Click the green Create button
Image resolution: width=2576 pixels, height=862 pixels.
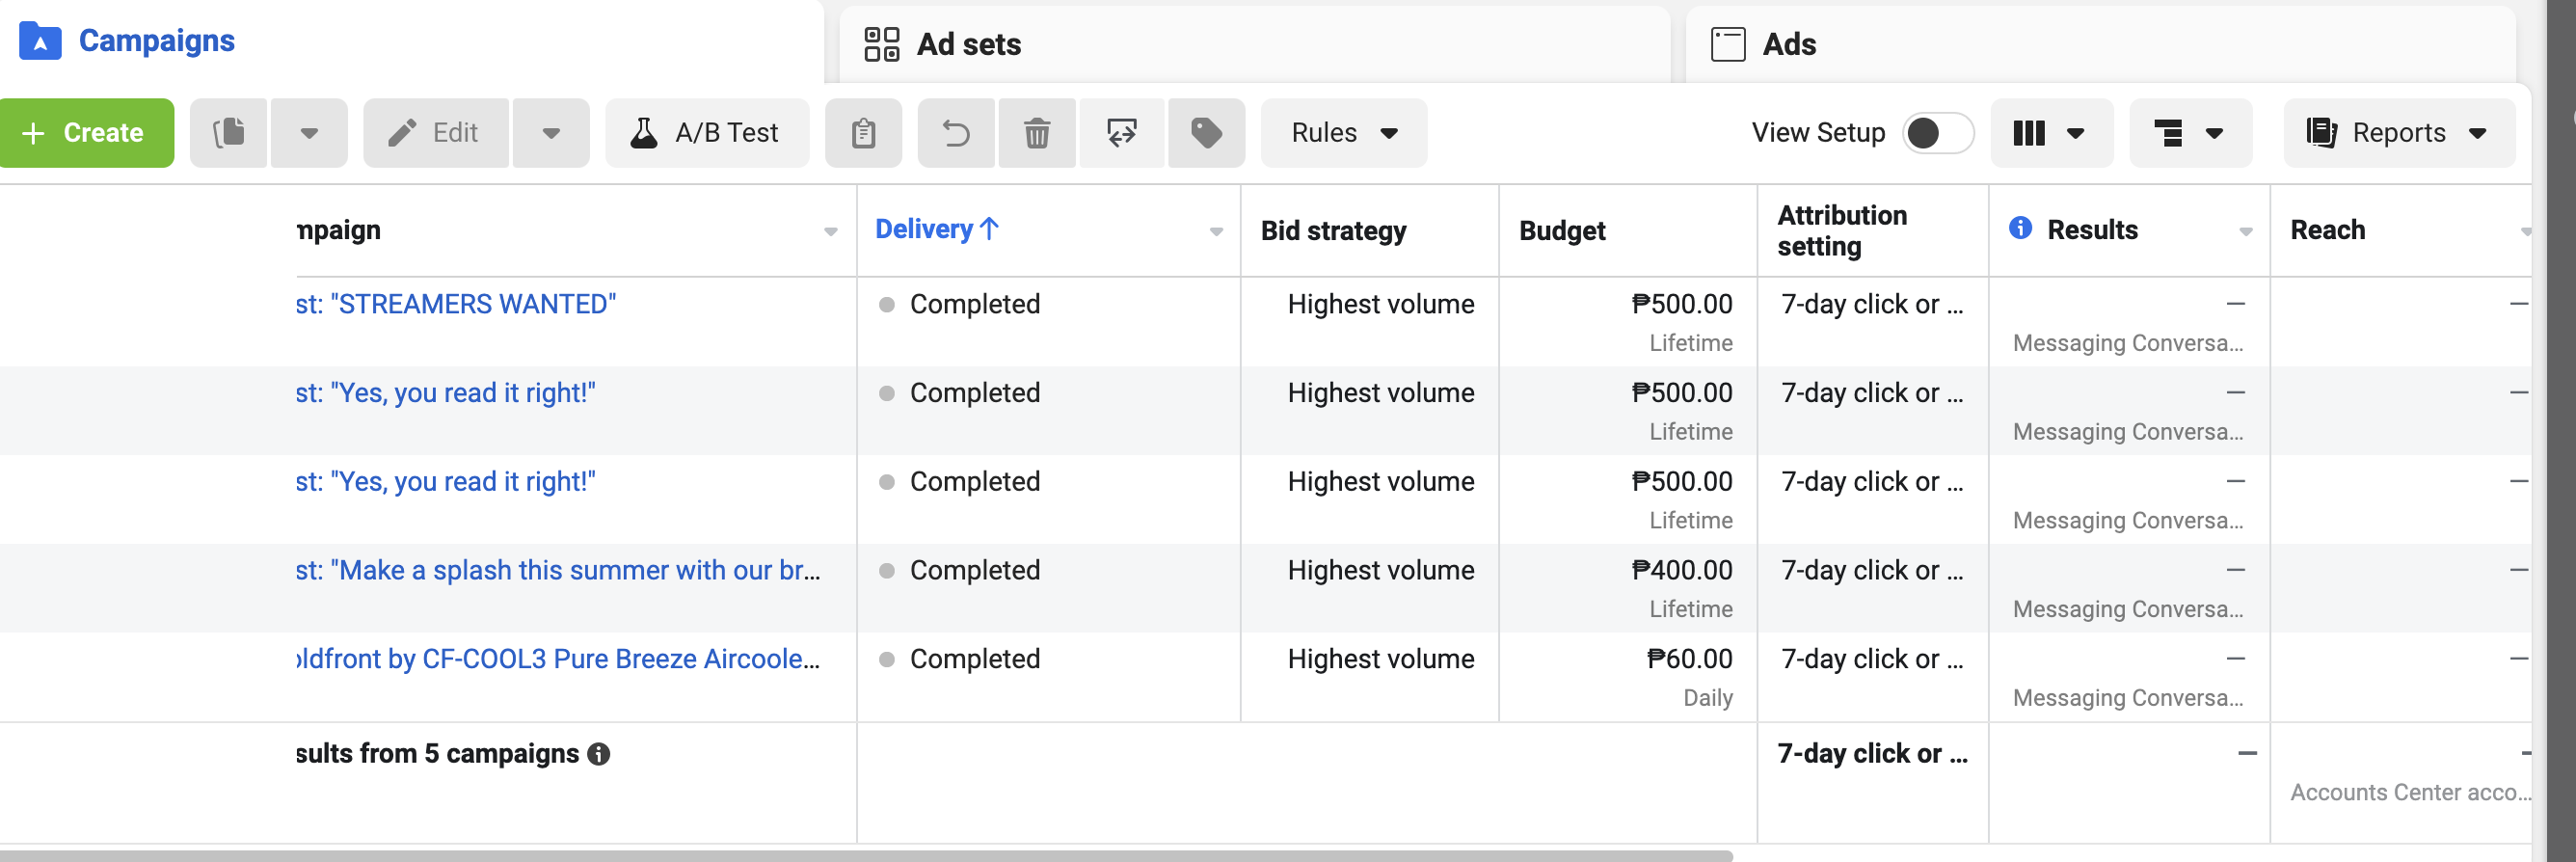(x=86, y=133)
